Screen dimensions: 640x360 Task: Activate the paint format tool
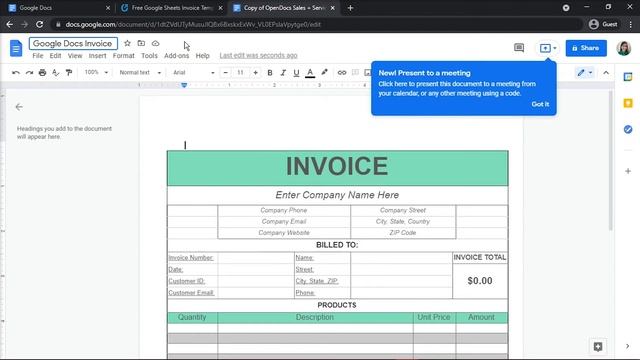[69, 73]
